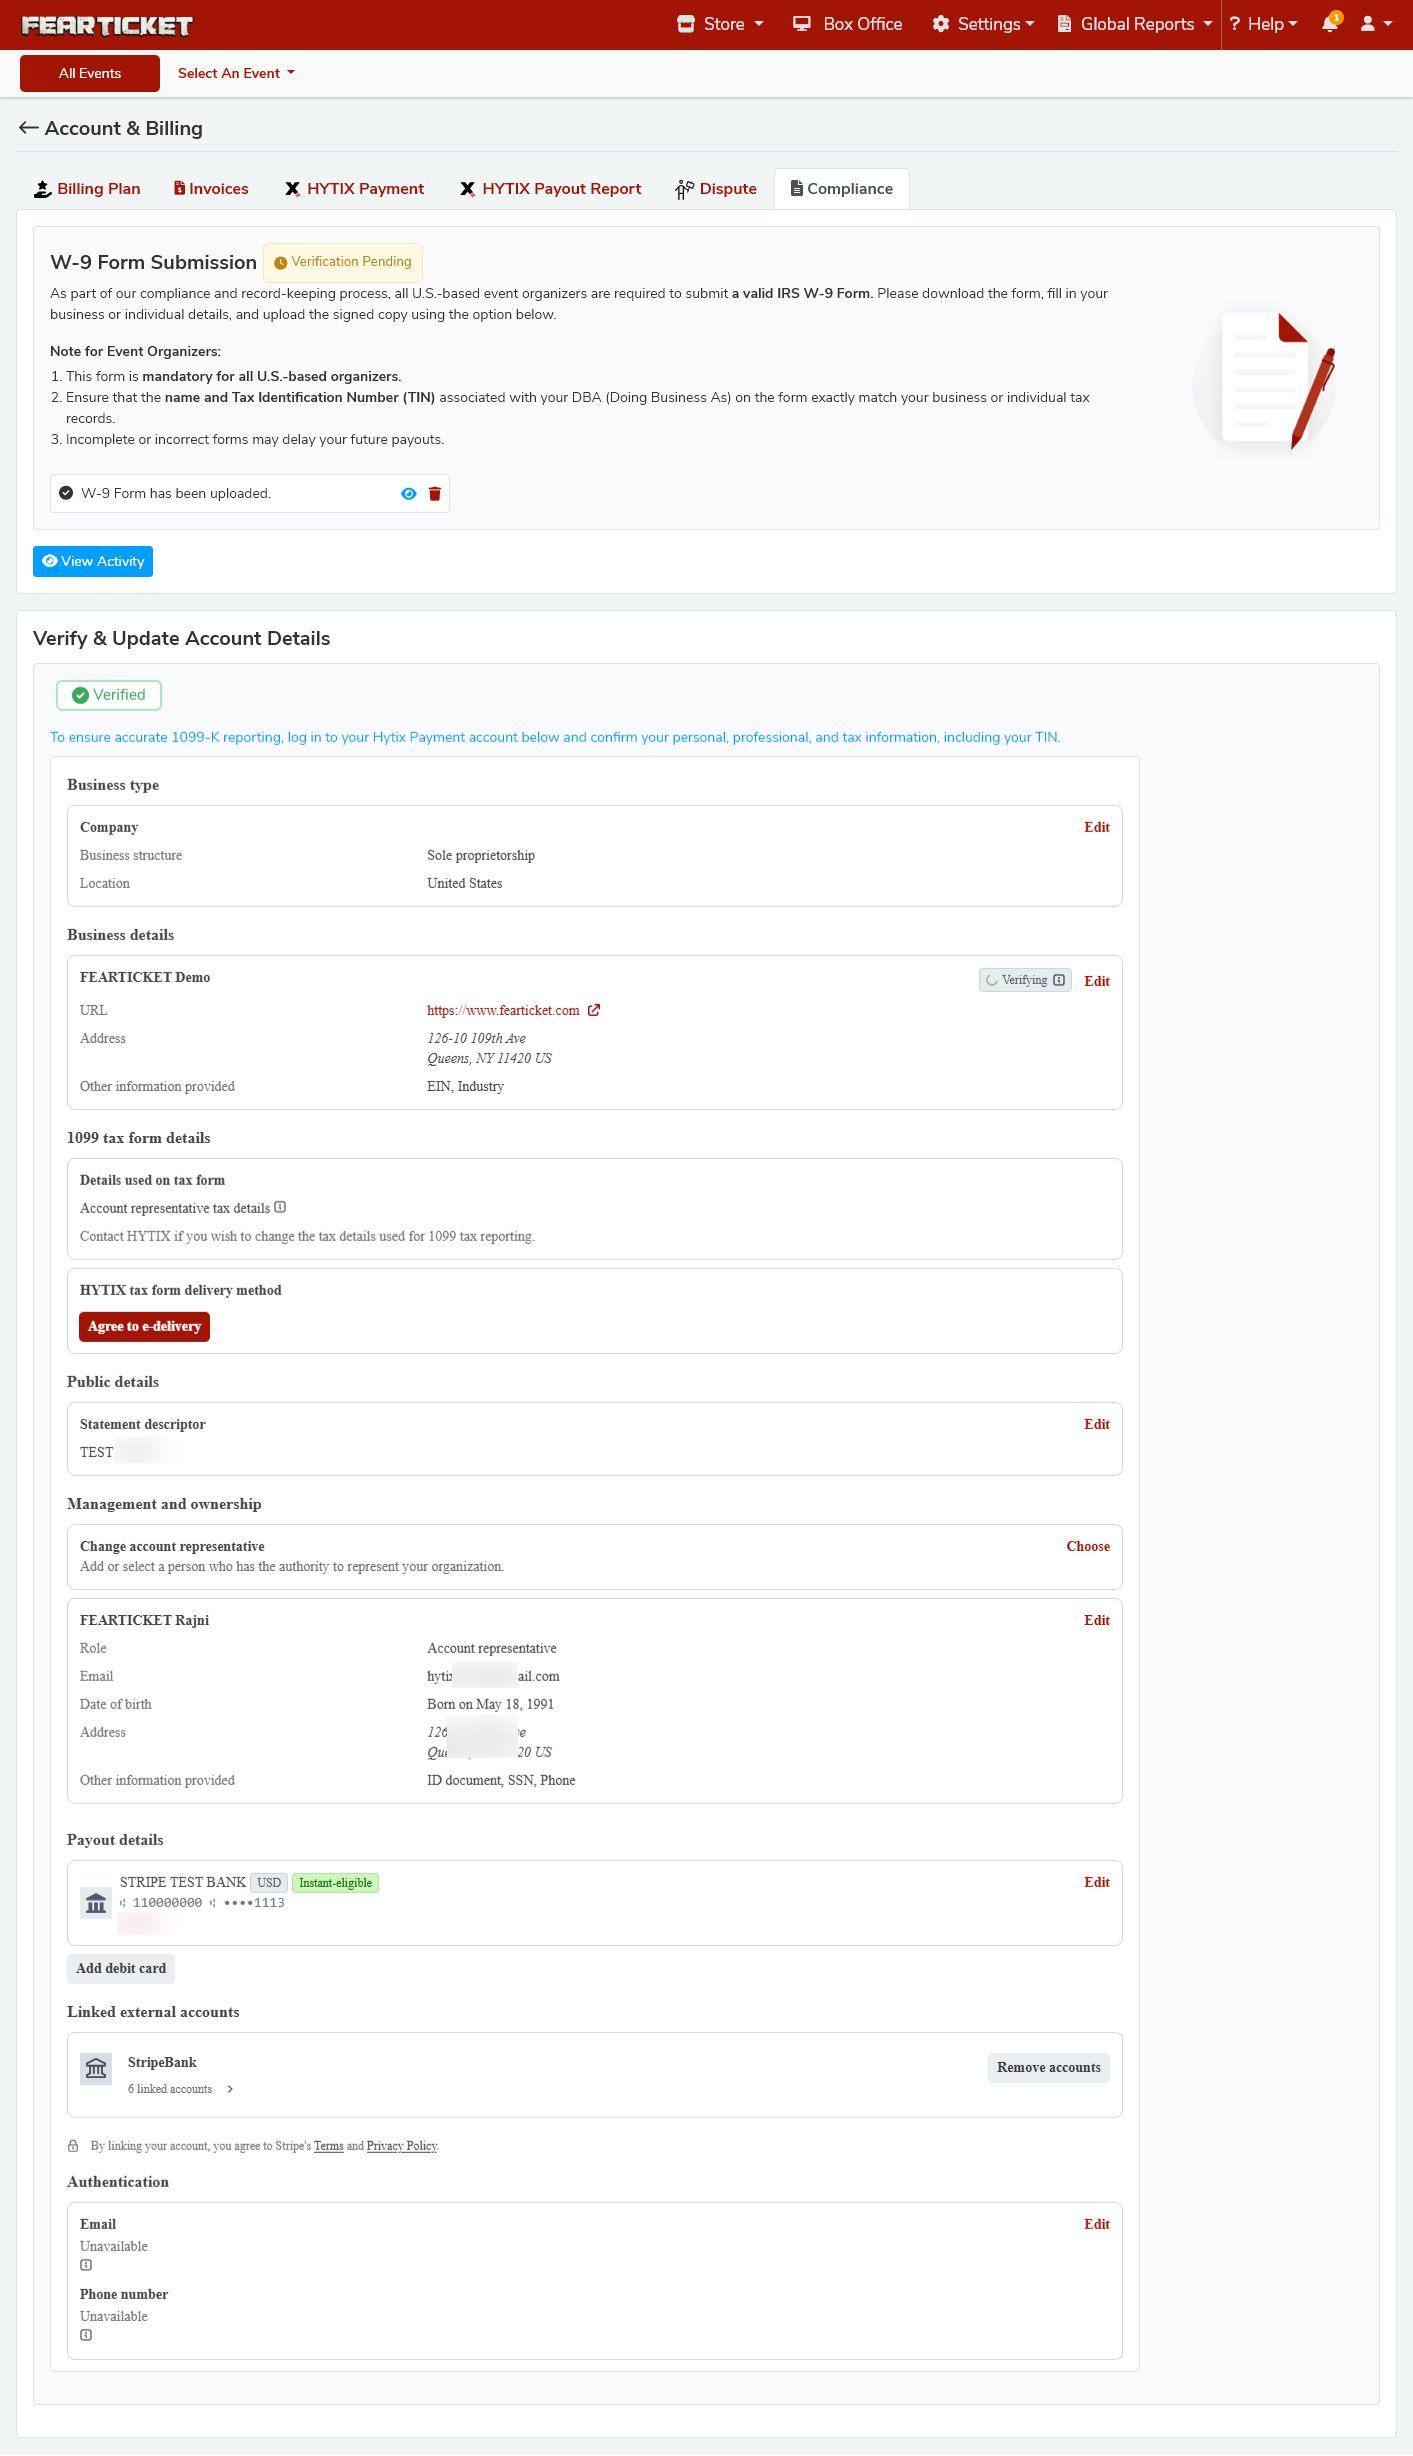Screen dimensions: 1413x2456
Task: Go back using the Account & Billing arrow
Action: coord(29,128)
